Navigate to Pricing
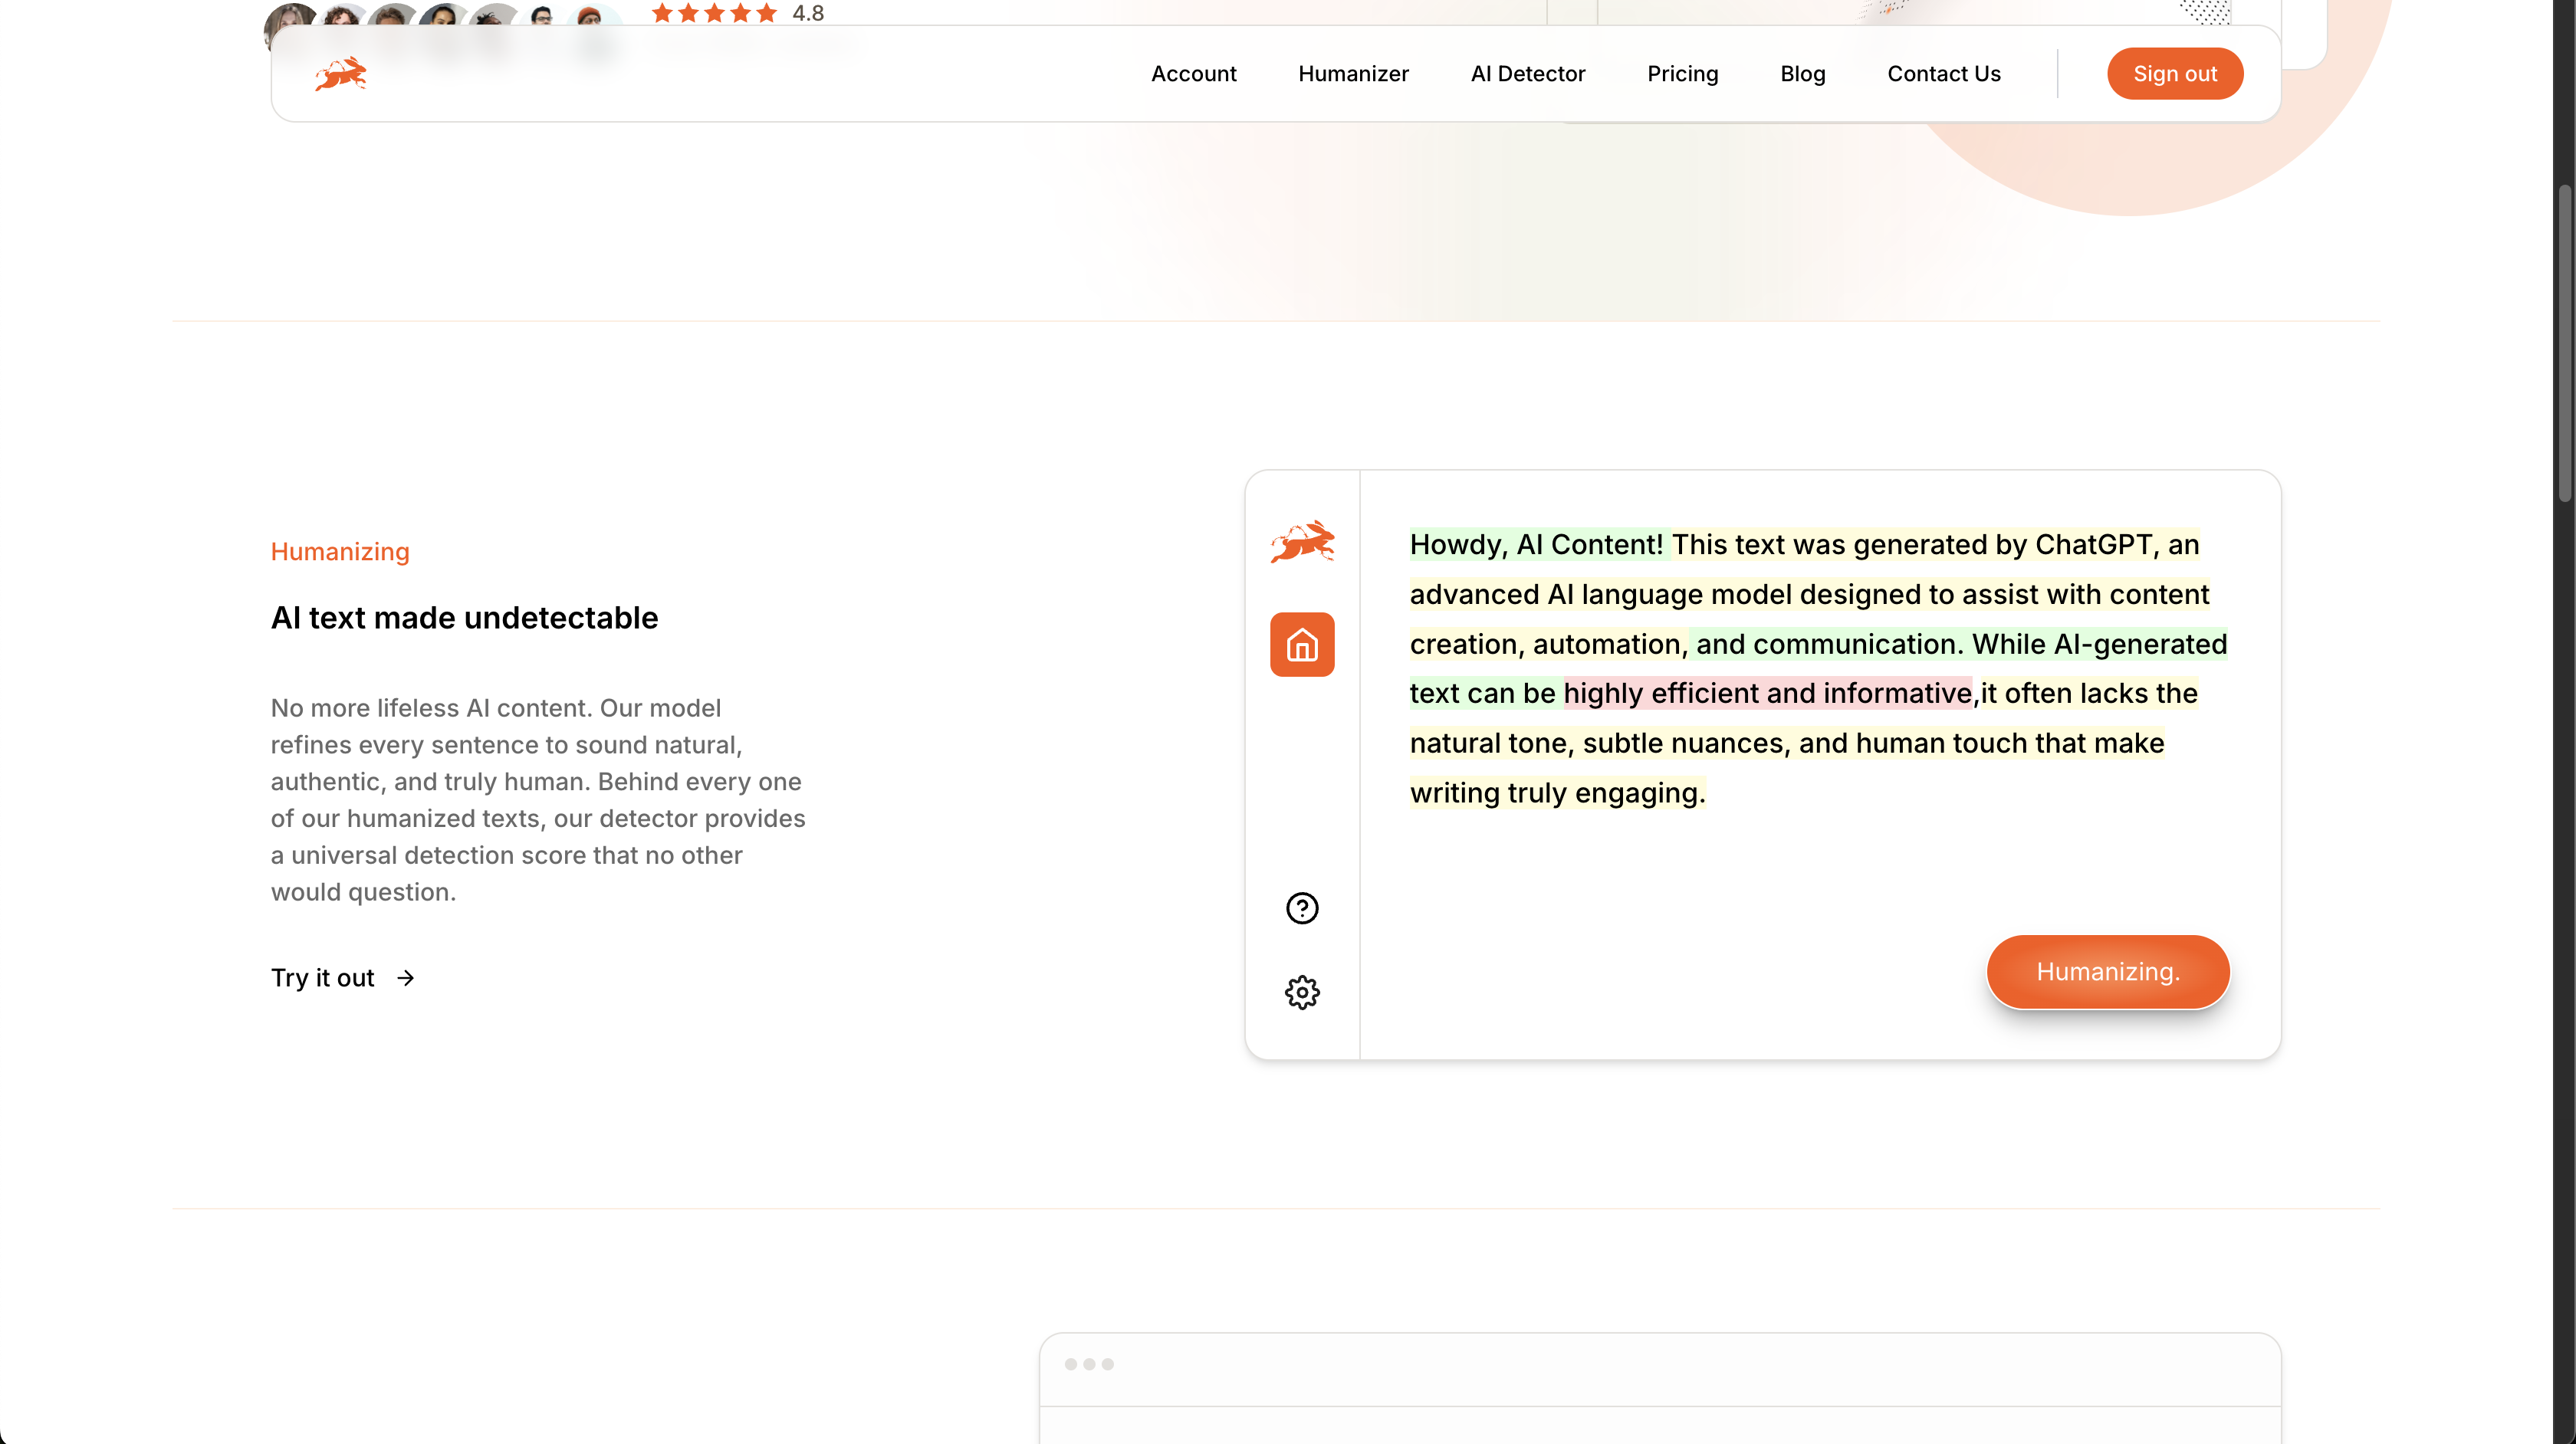The width and height of the screenshot is (2576, 1444). click(x=1682, y=74)
